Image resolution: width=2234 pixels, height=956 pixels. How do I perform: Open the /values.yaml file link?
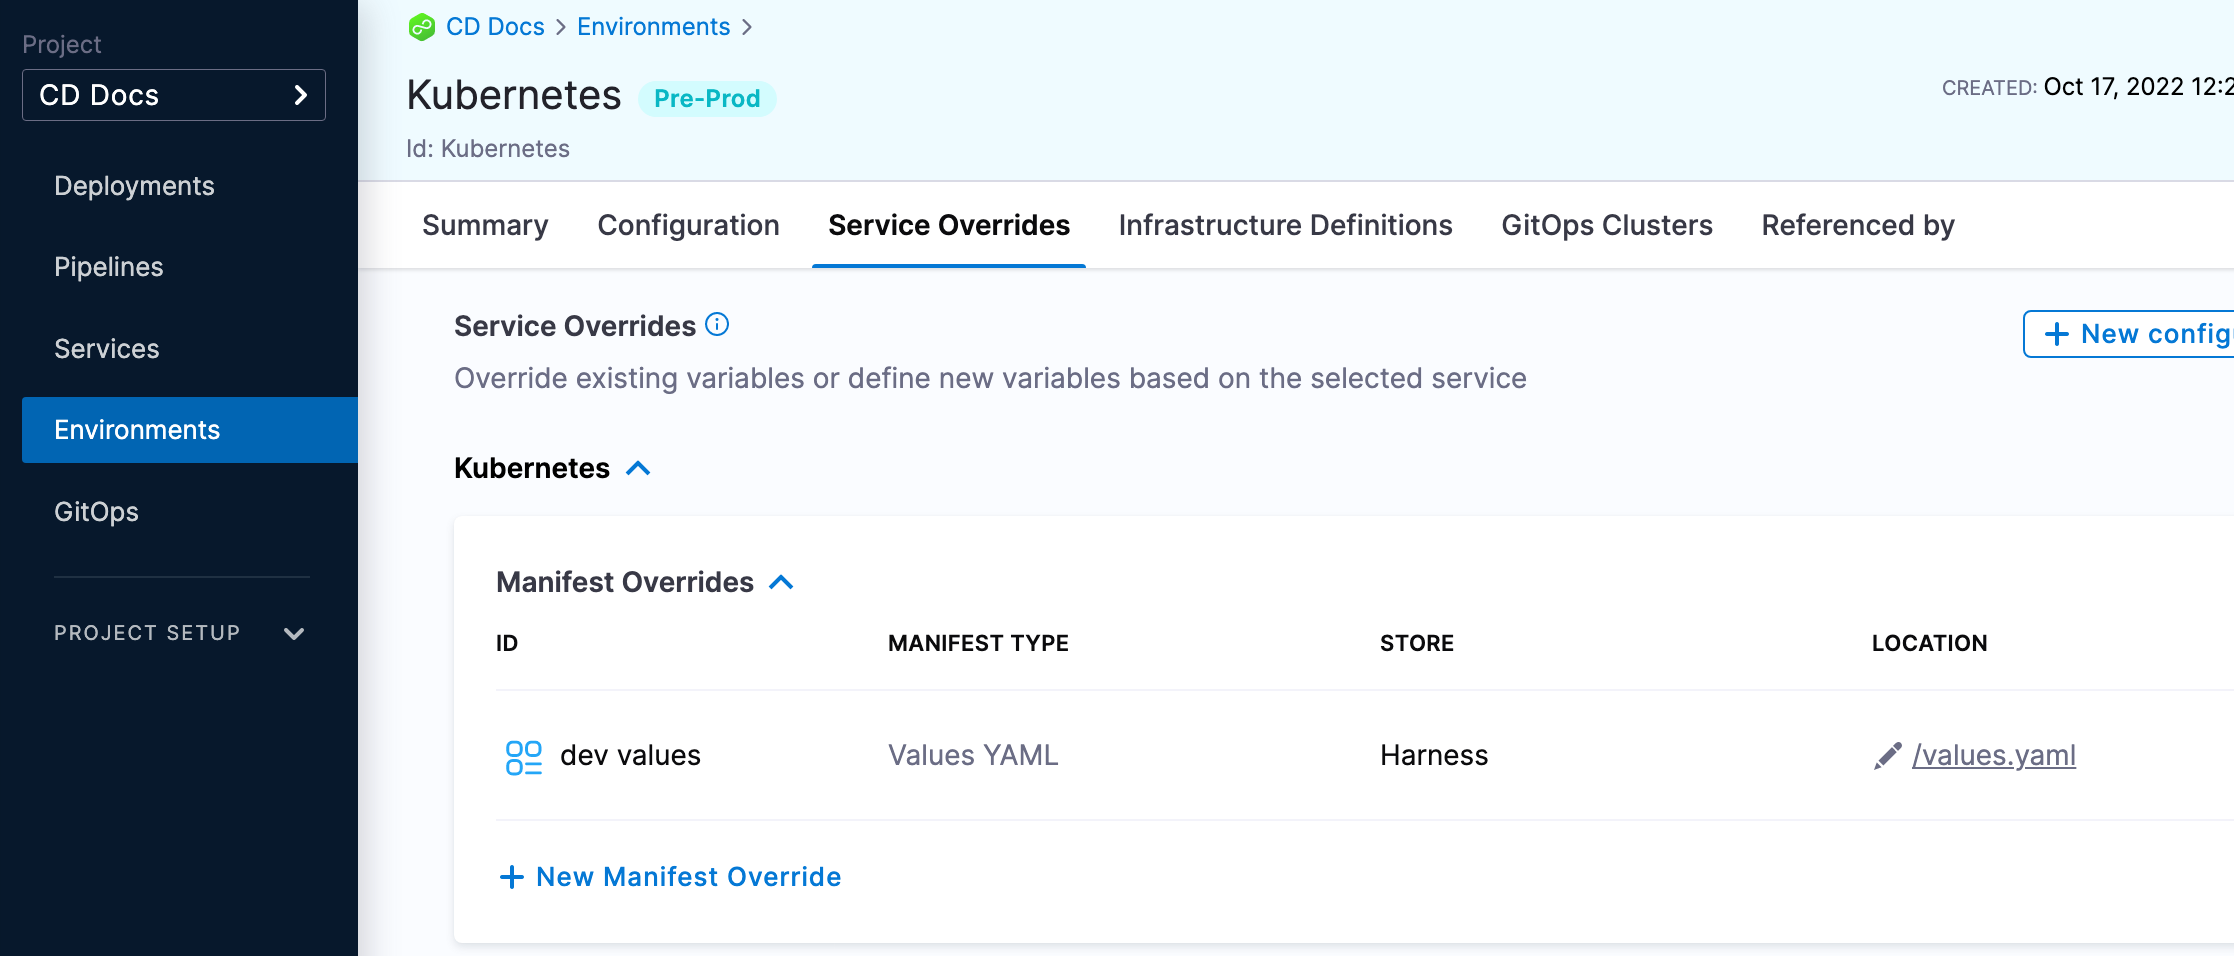(x=1994, y=756)
